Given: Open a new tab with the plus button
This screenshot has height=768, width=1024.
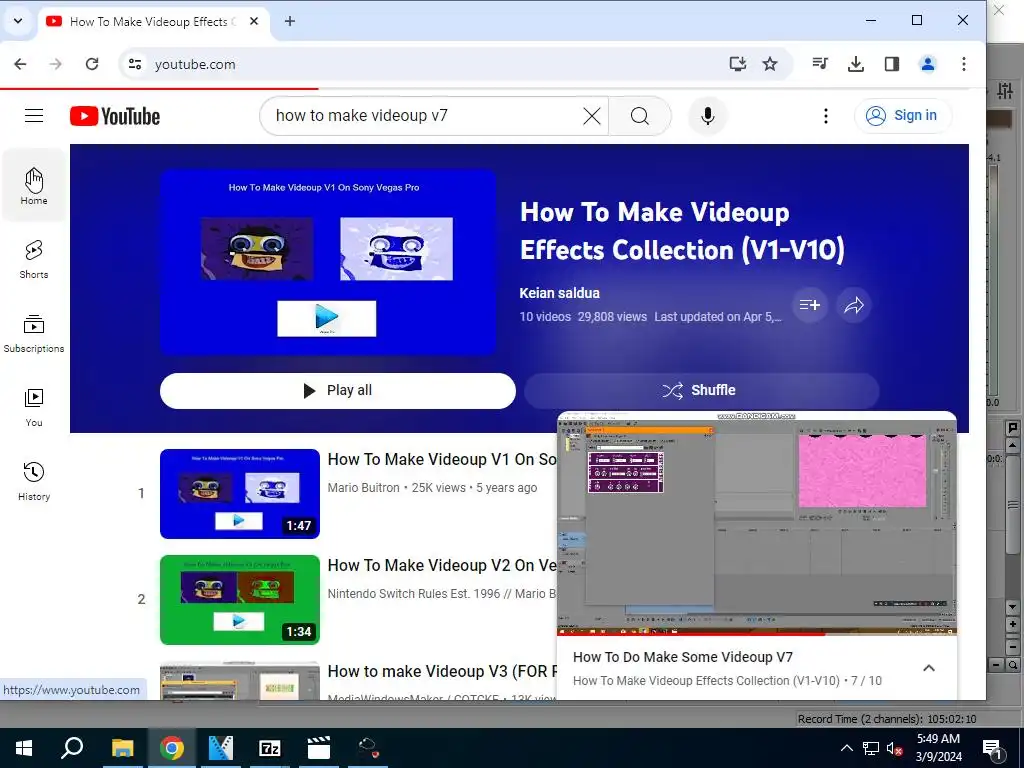Looking at the screenshot, I should pos(290,22).
